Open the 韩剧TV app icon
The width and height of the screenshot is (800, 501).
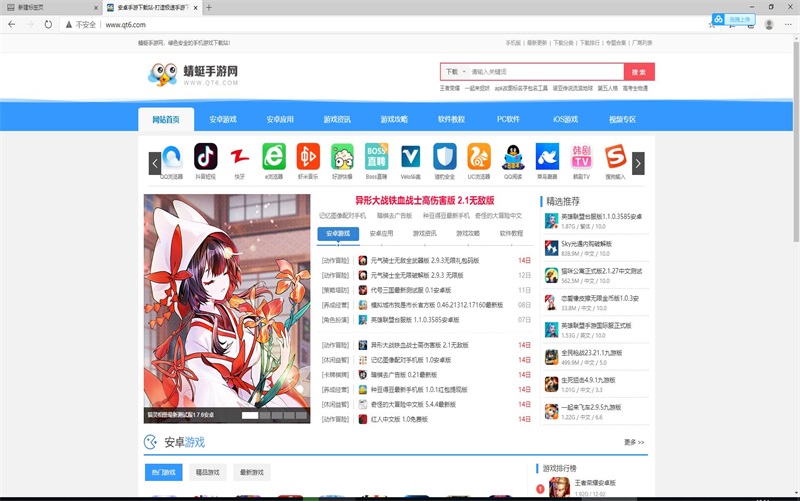click(x=581, y=156)
